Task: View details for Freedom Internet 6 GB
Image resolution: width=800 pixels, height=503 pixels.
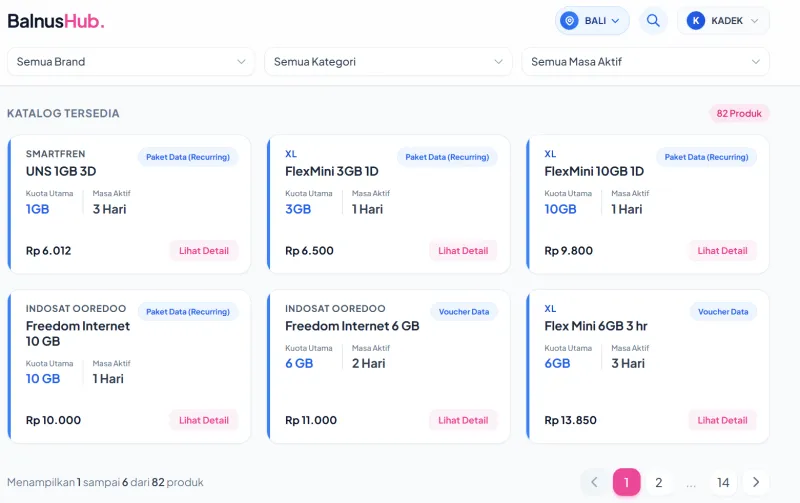Action: point(463,420)
